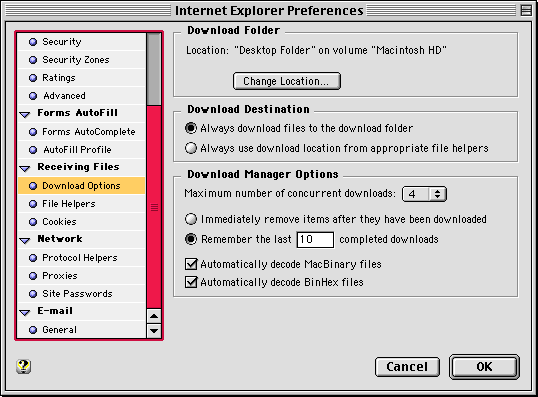This screenshot has height=397, width=538.
Task: Toggle Automatically decode MacBinary files checkbox
Action: [191, 264]
